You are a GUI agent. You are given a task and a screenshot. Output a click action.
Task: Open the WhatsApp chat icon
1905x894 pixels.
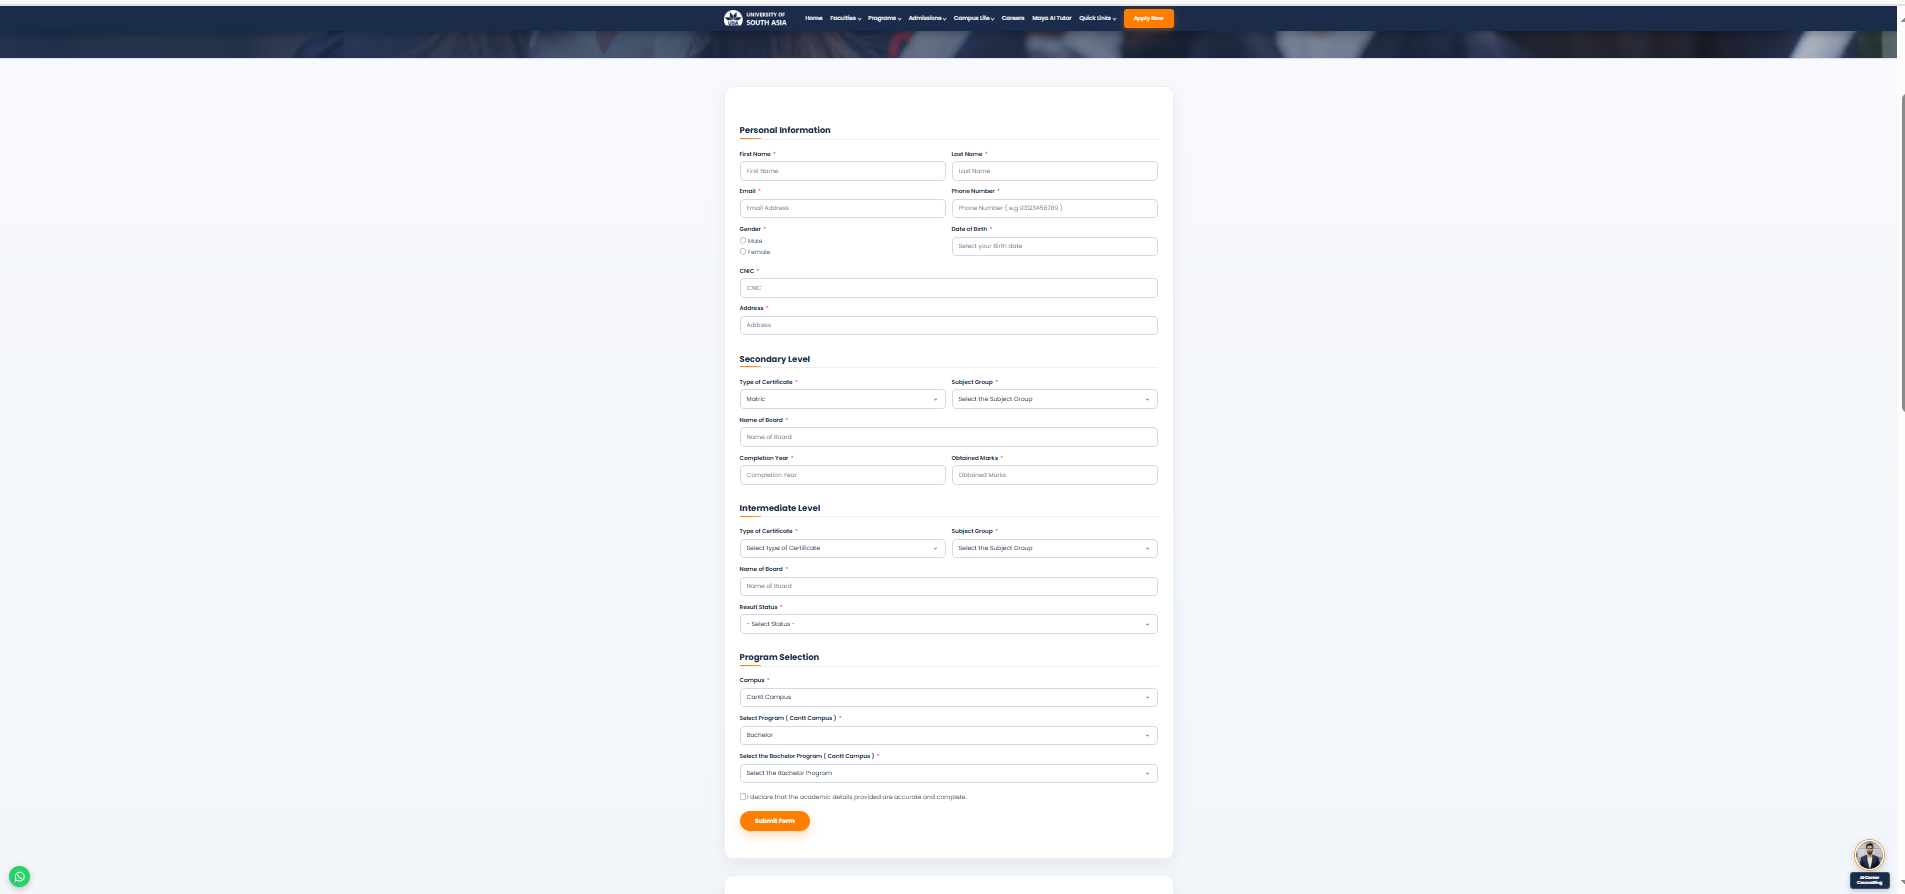(x=19, y=877)
